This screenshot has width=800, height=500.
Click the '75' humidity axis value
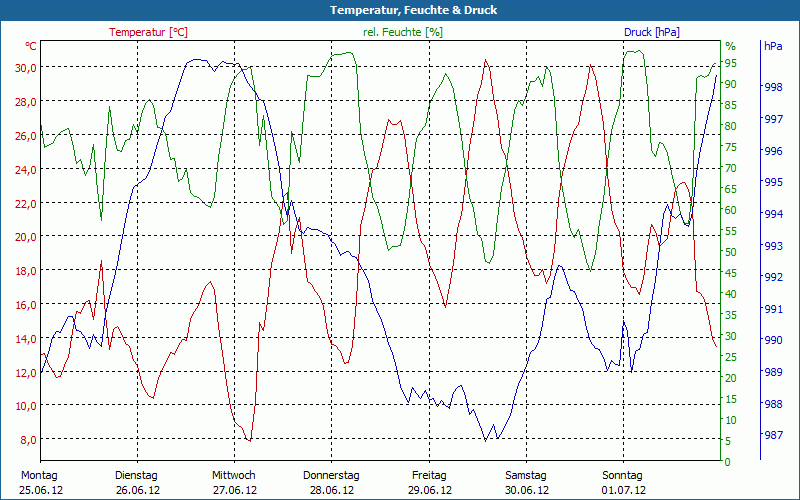[x=731, y=147]
